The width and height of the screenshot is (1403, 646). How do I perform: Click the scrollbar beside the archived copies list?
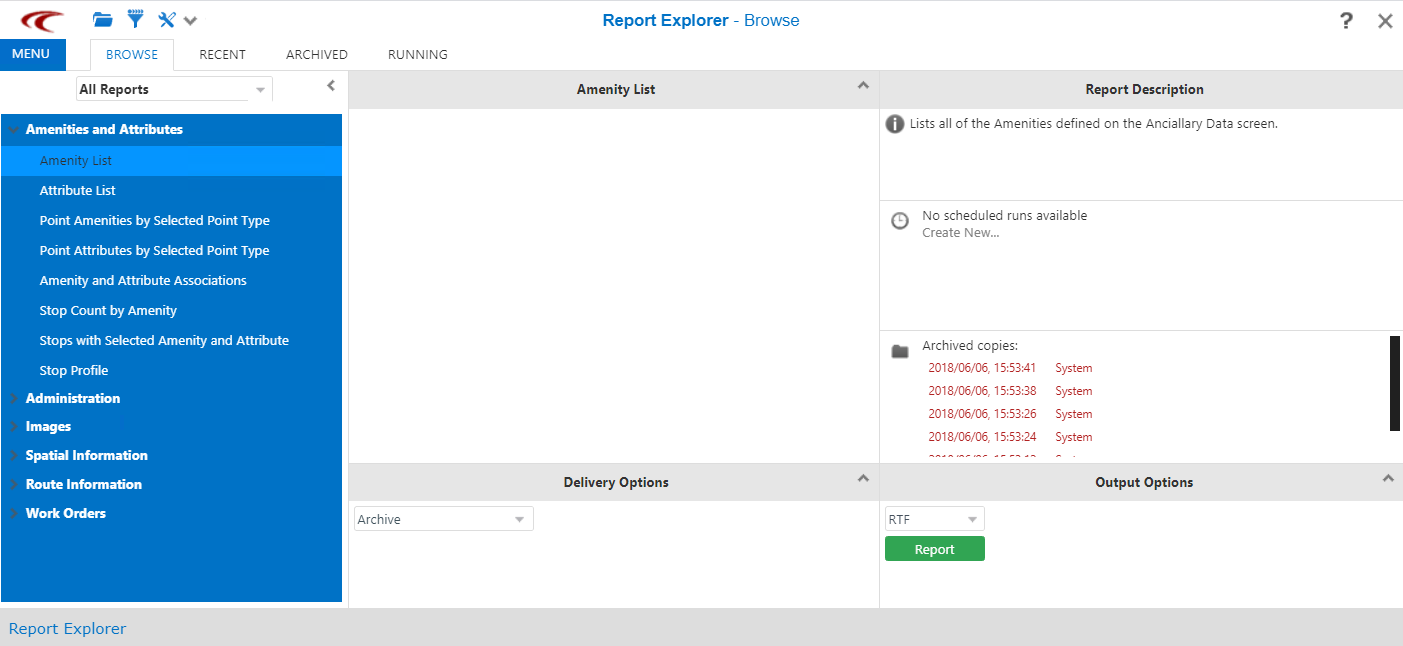(x=1396, y=385)
